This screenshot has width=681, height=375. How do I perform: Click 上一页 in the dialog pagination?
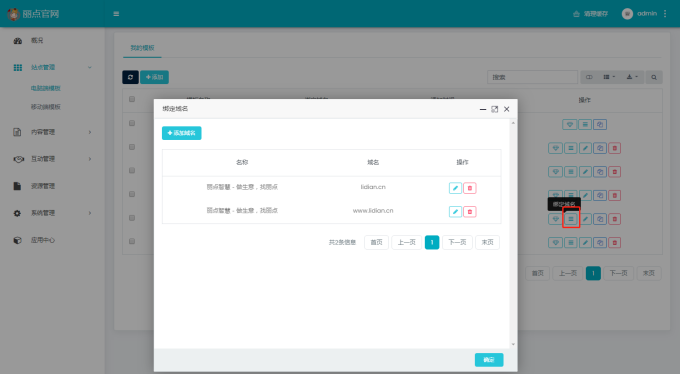point(407,242)
